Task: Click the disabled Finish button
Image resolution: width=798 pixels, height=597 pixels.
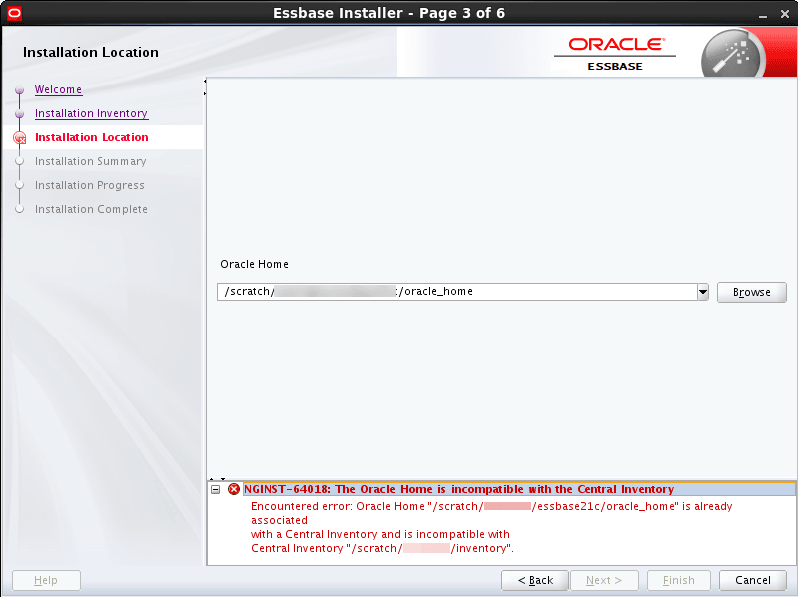Action: 678,580
